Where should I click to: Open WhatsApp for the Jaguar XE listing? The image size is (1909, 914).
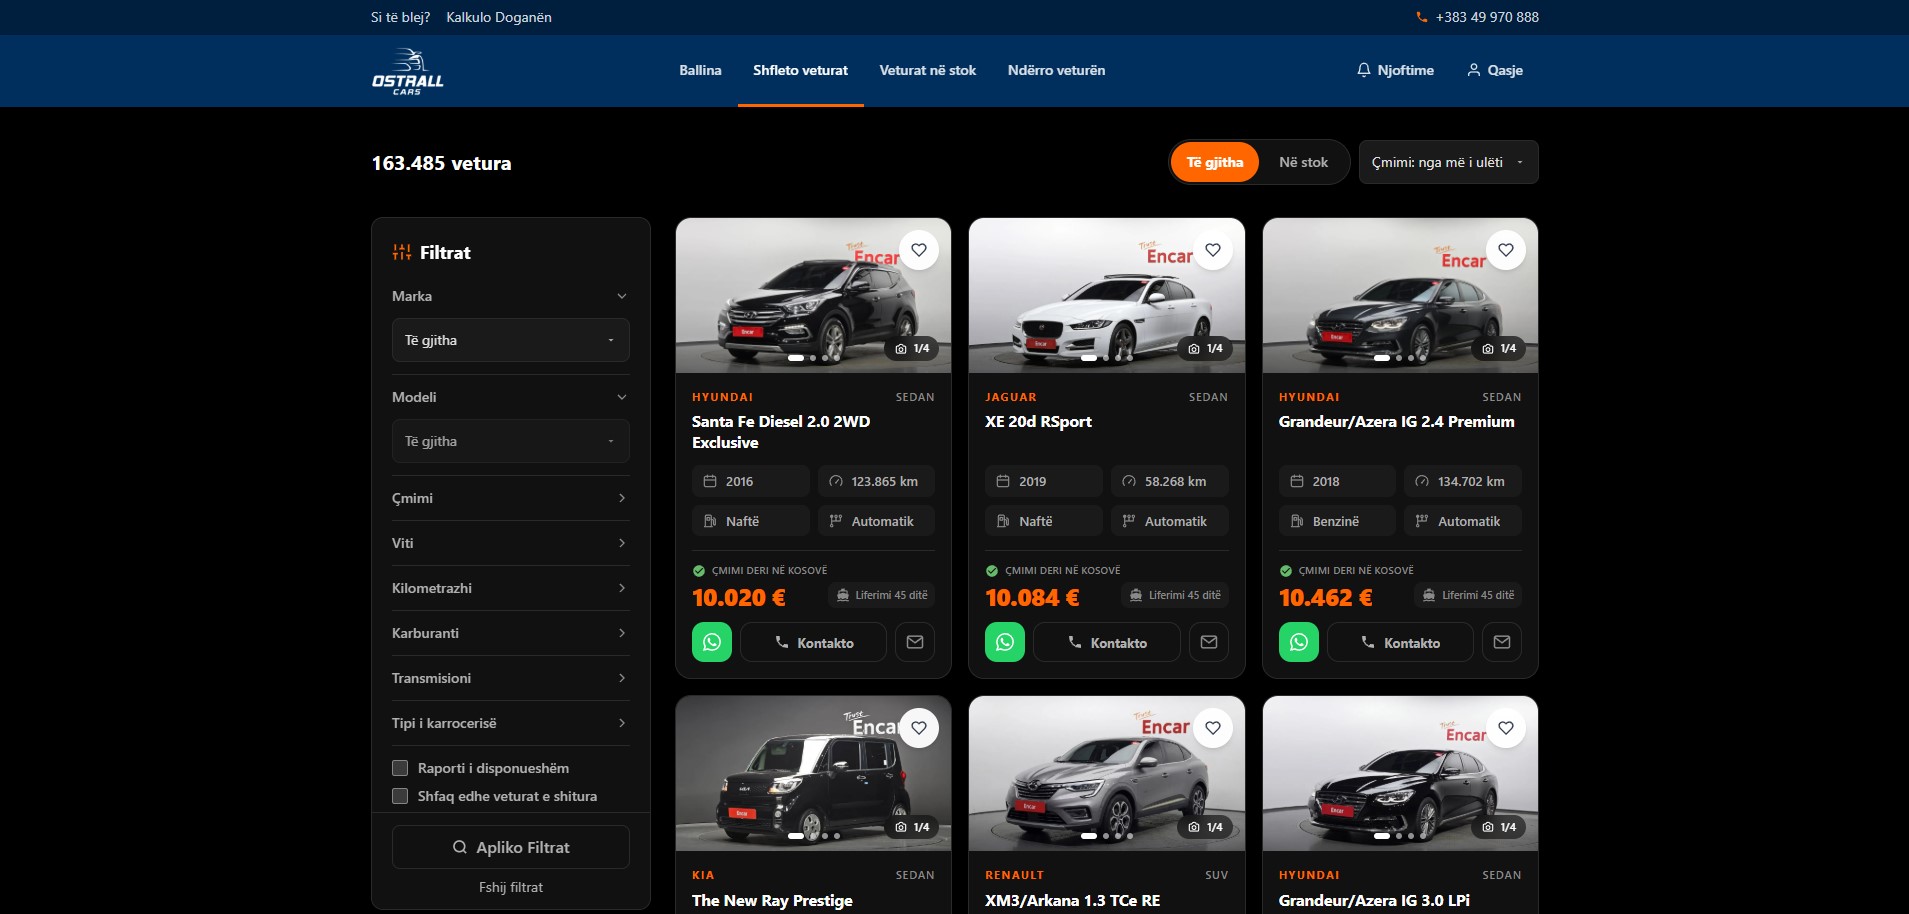(1005, 642)
